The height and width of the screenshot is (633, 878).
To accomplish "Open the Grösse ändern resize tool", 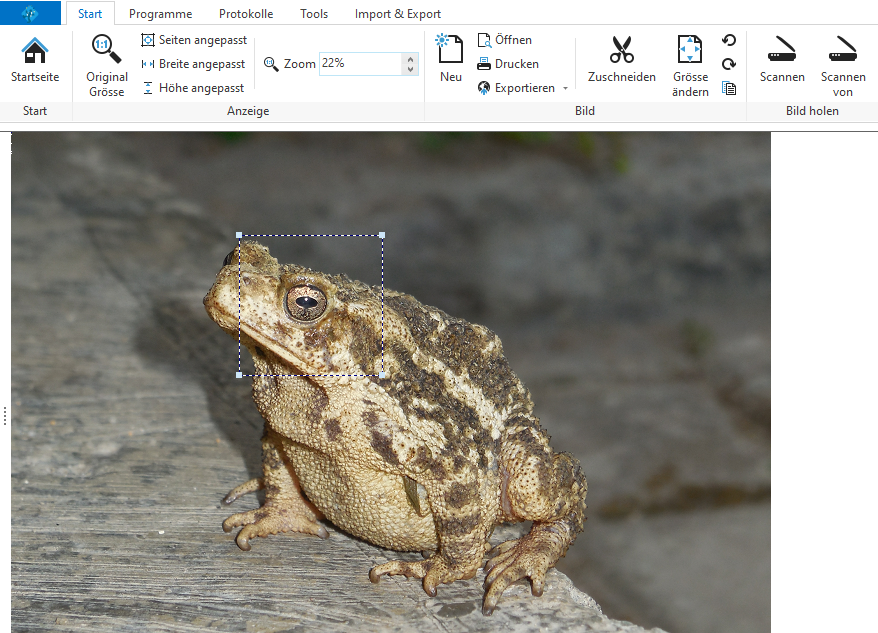I will click(x=690, y=50).
